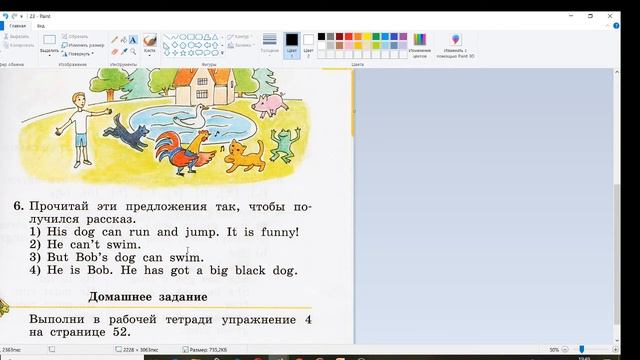Screen dimensions: 640x360
Task: Collapse the ribbon with the chevron
Action: click(x=608, y=26)
